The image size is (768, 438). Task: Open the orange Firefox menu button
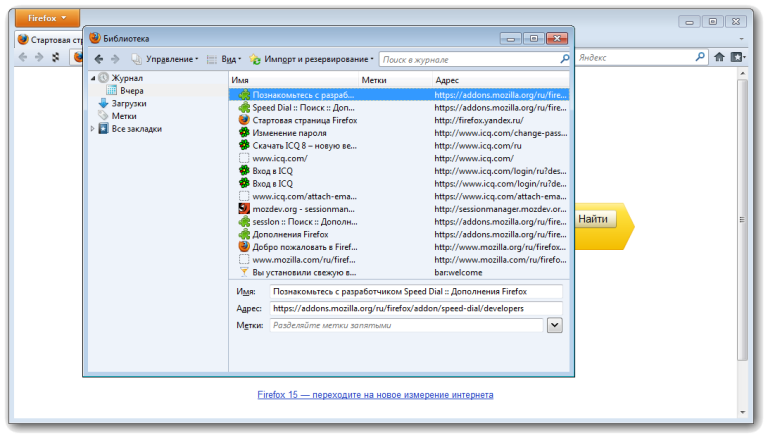pos(47,18)
